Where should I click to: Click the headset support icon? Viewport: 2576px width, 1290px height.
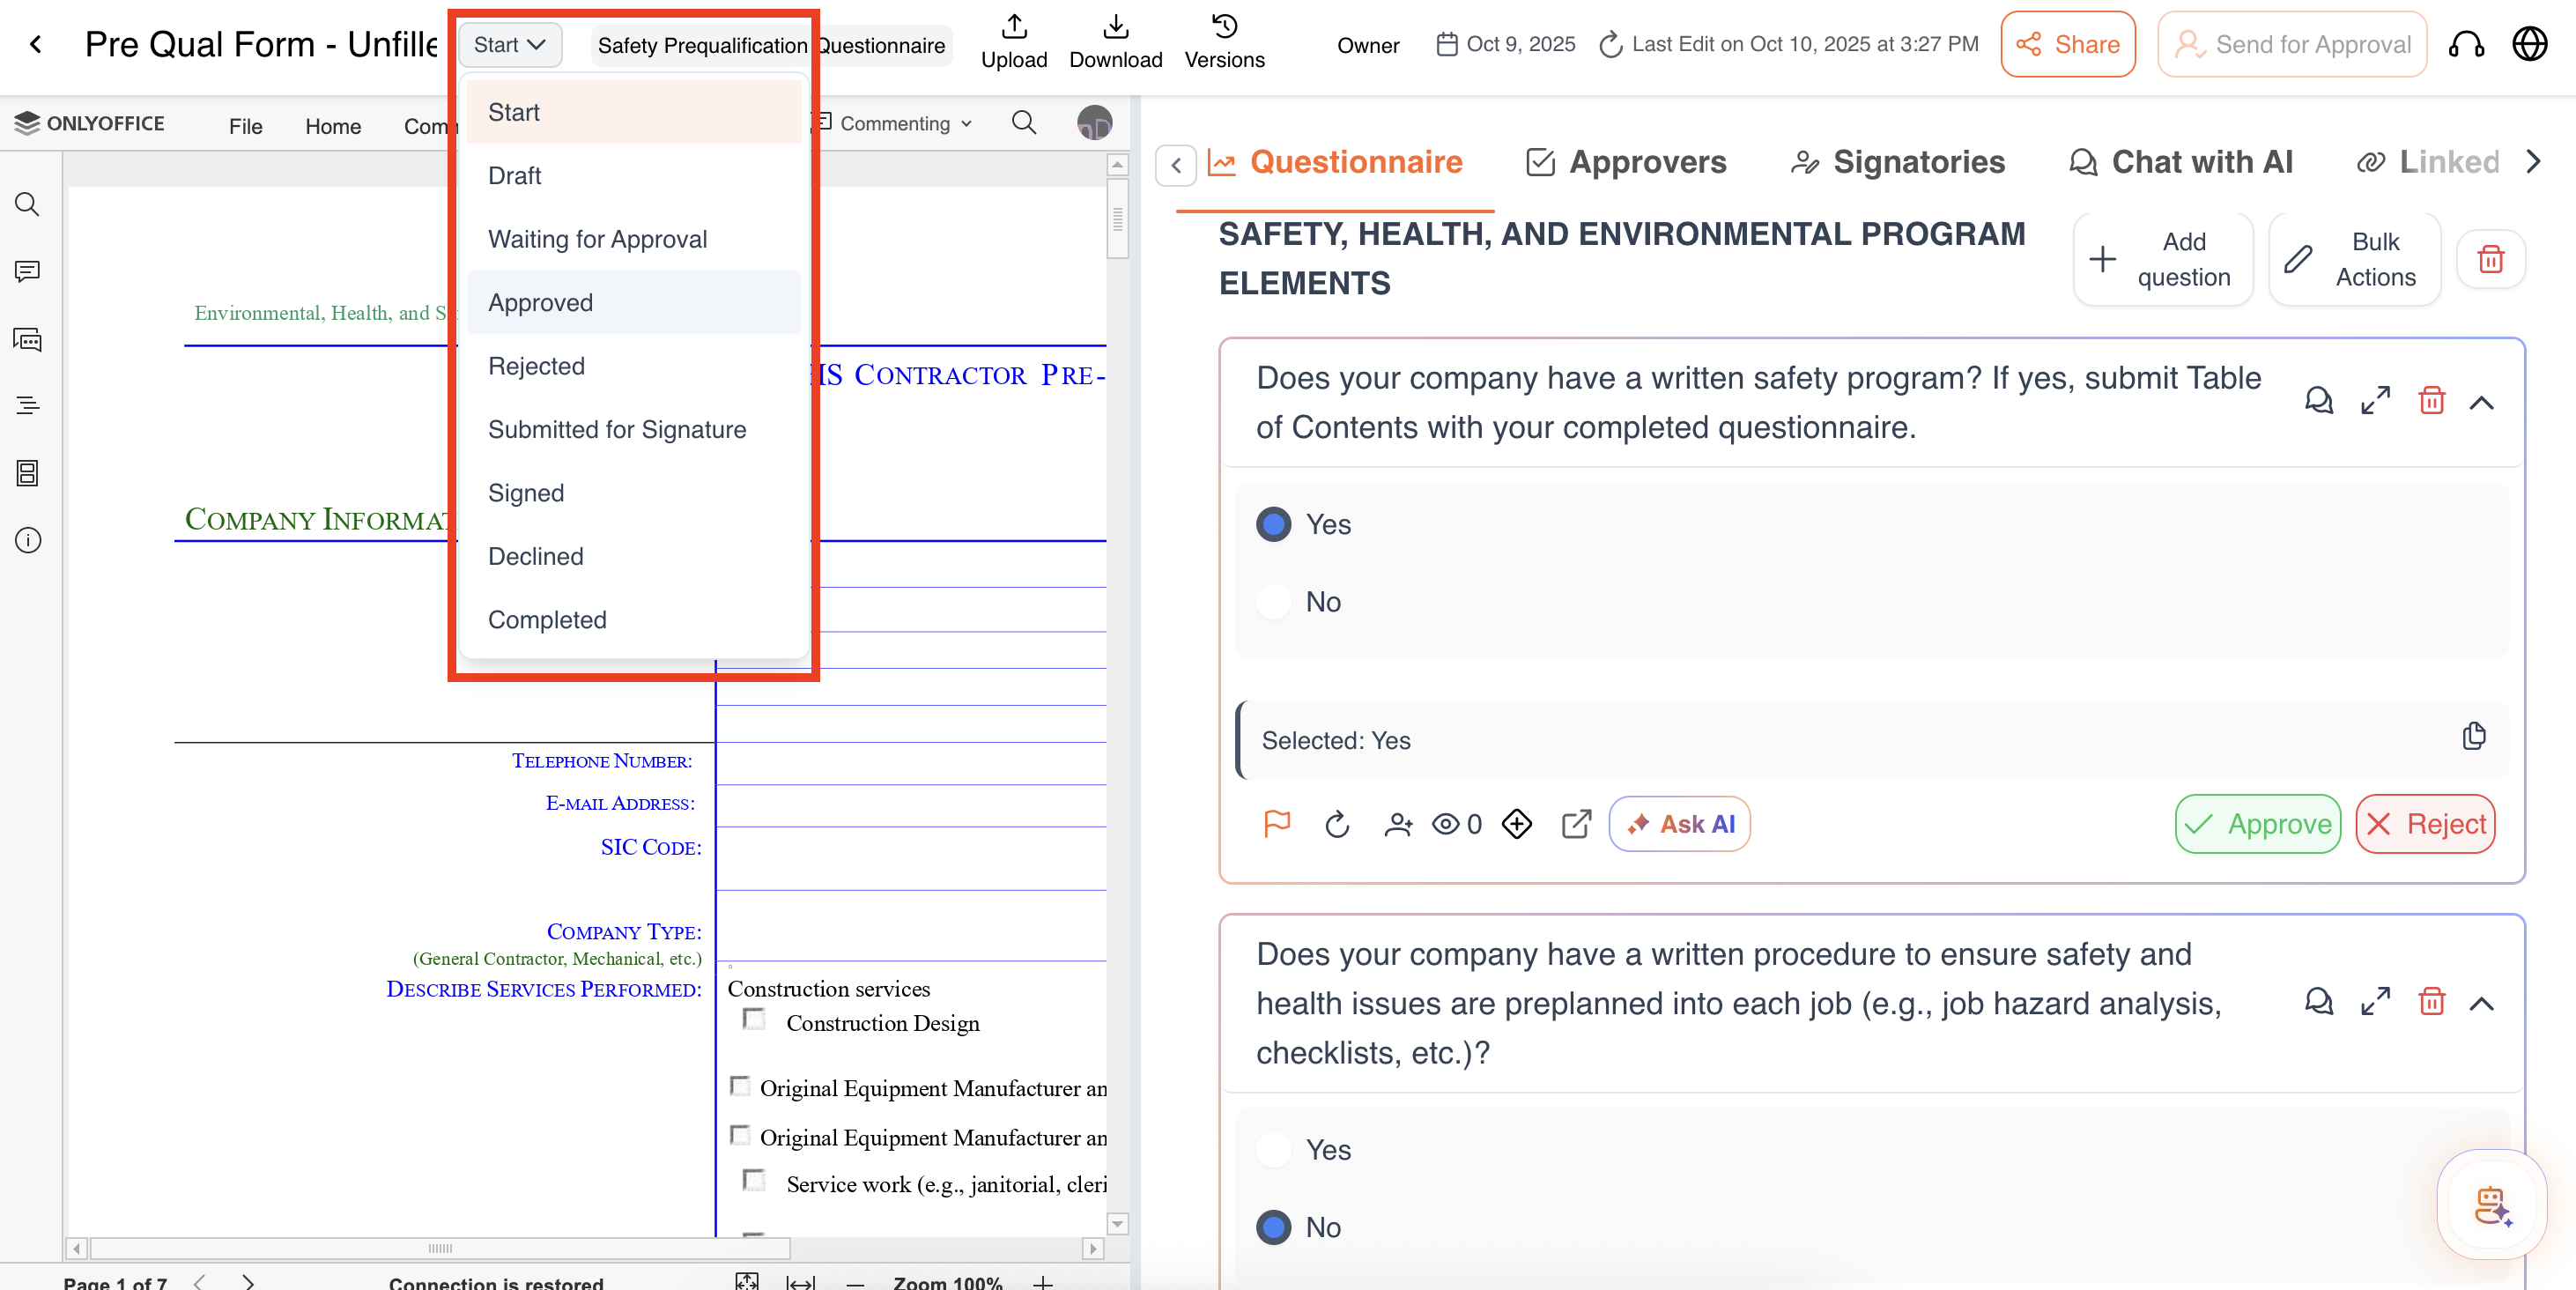point(2465,45)
